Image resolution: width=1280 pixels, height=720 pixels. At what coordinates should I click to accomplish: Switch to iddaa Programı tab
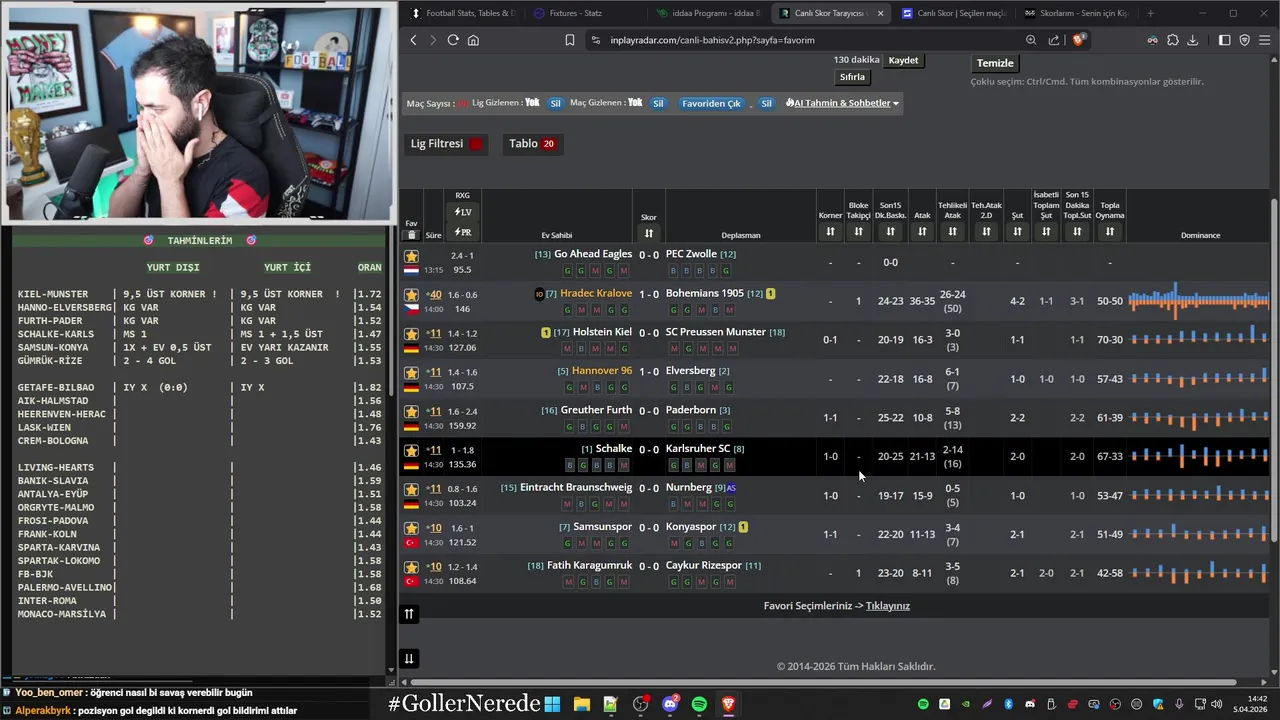coord(708,13)
